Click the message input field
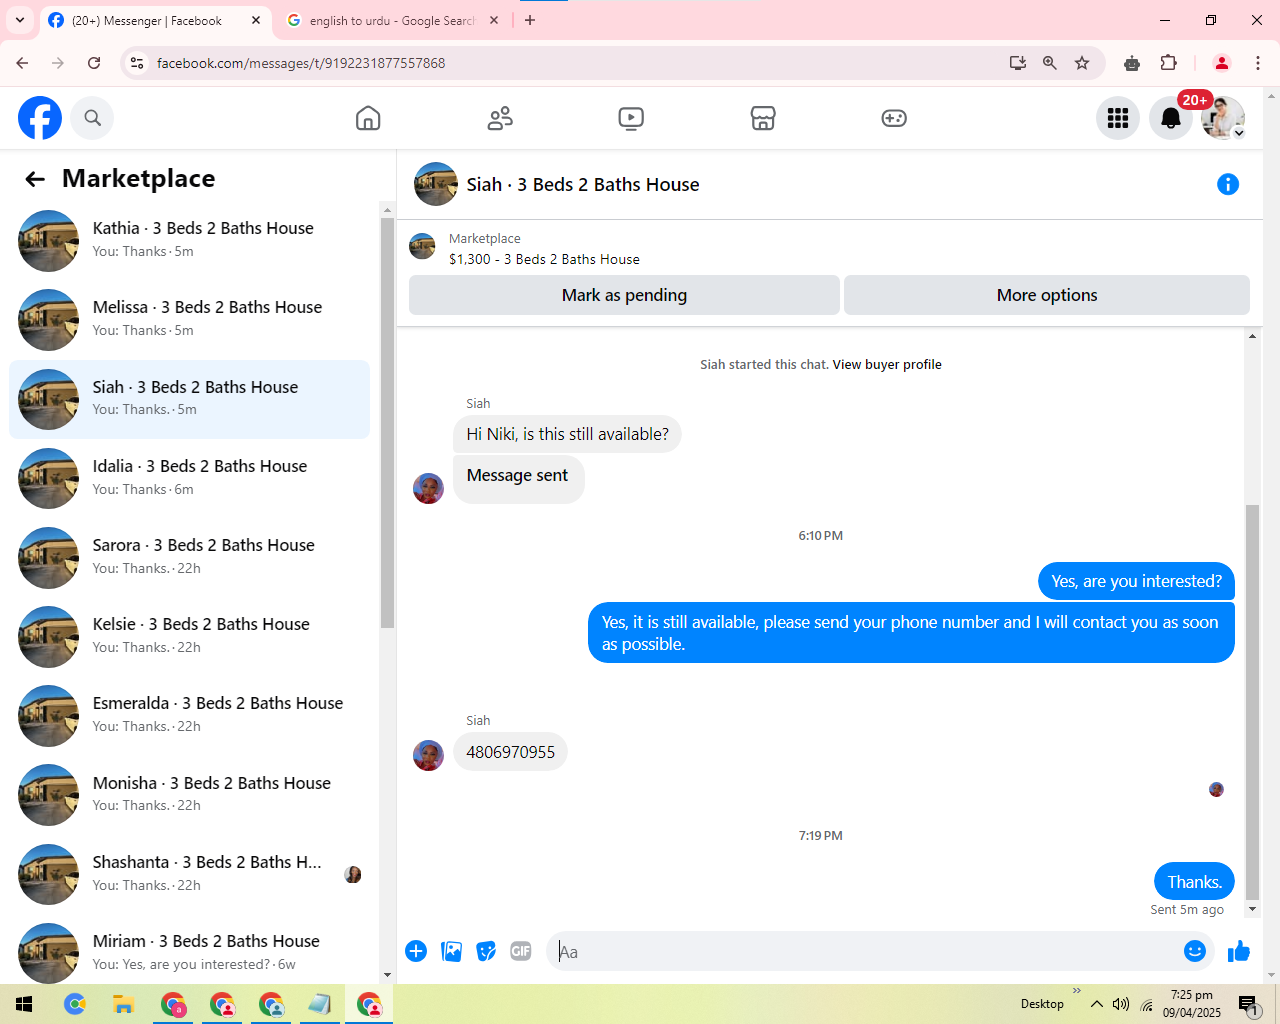The width and height of the screenshot is (1280, 1024). pyautogui.click(x=866, y=952)
